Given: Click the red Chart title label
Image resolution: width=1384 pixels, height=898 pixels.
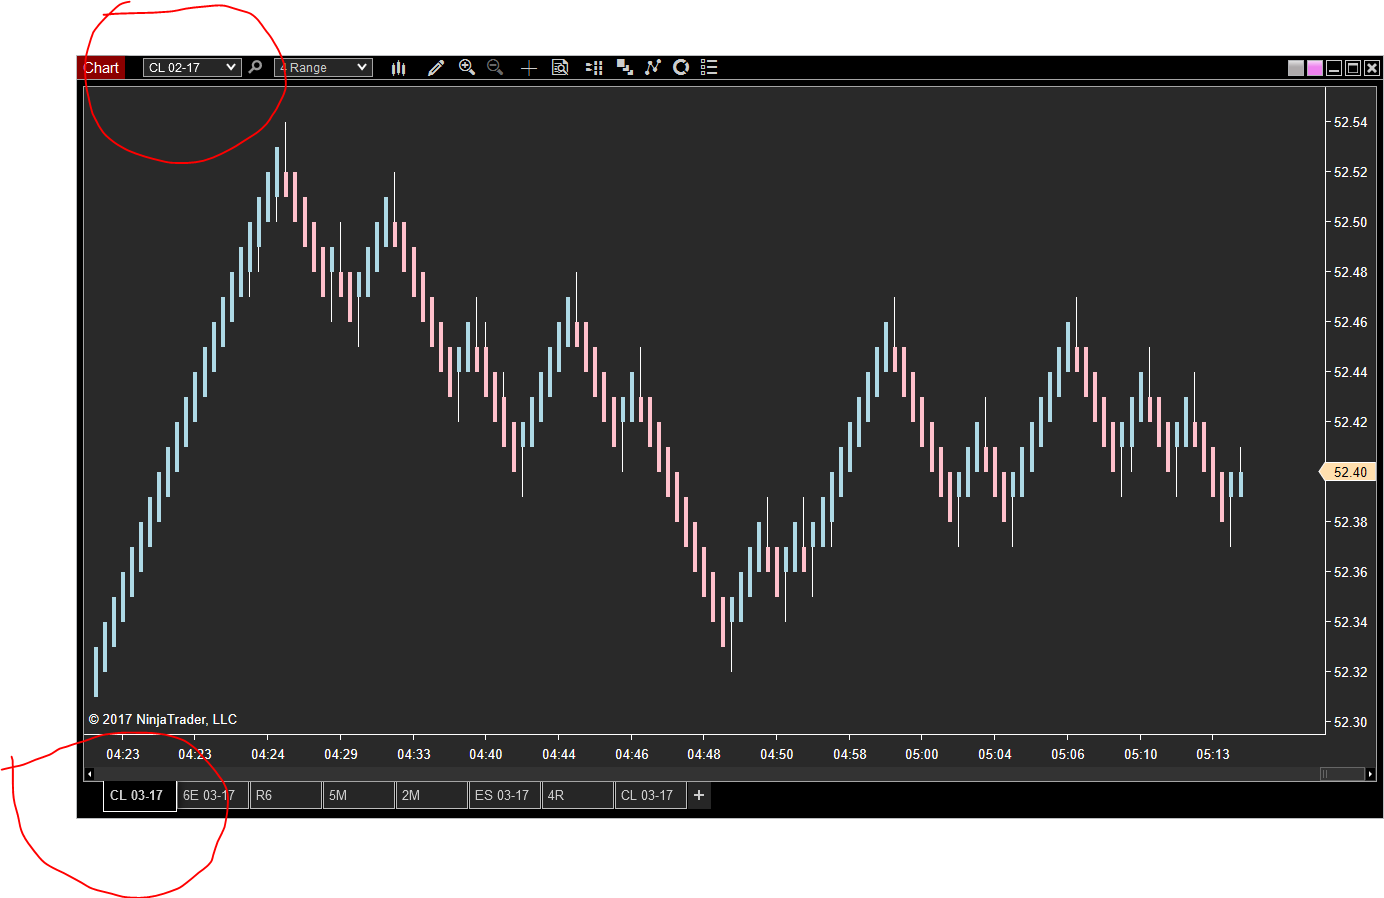Looking at the screenshot, I should 101,68.
